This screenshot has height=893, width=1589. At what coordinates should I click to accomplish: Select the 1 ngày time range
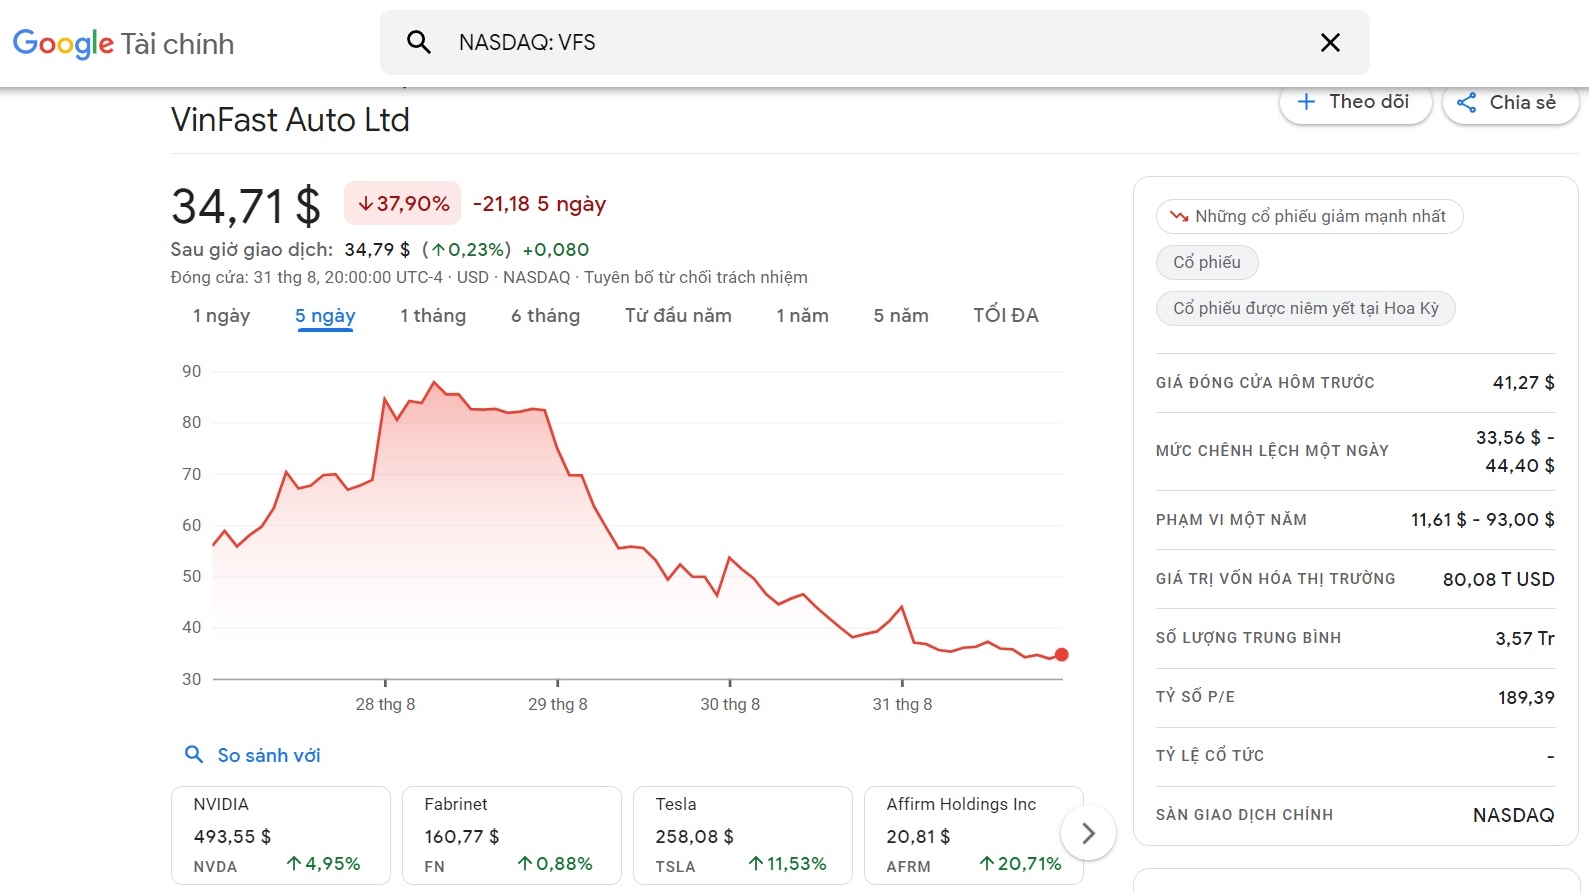click(x=221, y=316)
